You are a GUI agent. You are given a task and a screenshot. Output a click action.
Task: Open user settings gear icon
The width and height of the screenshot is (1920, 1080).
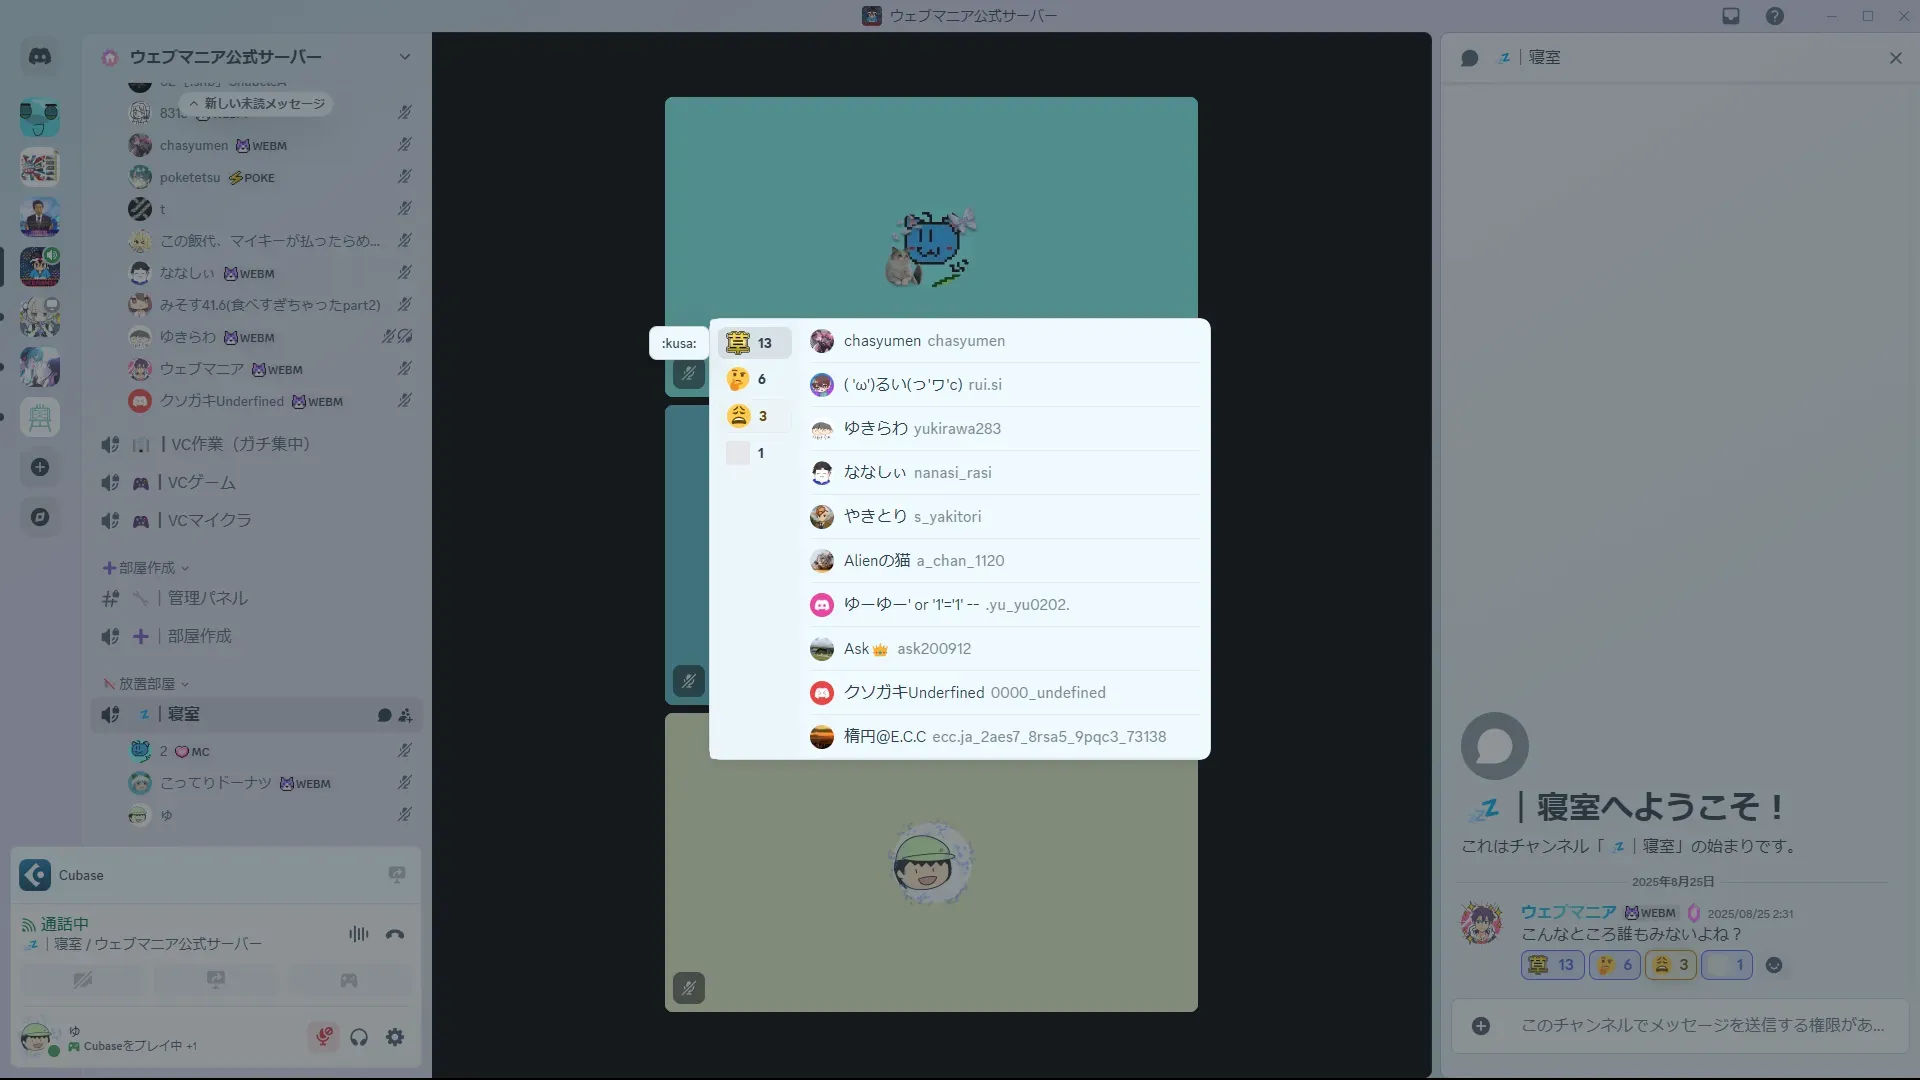click(x=395, y=1037)
